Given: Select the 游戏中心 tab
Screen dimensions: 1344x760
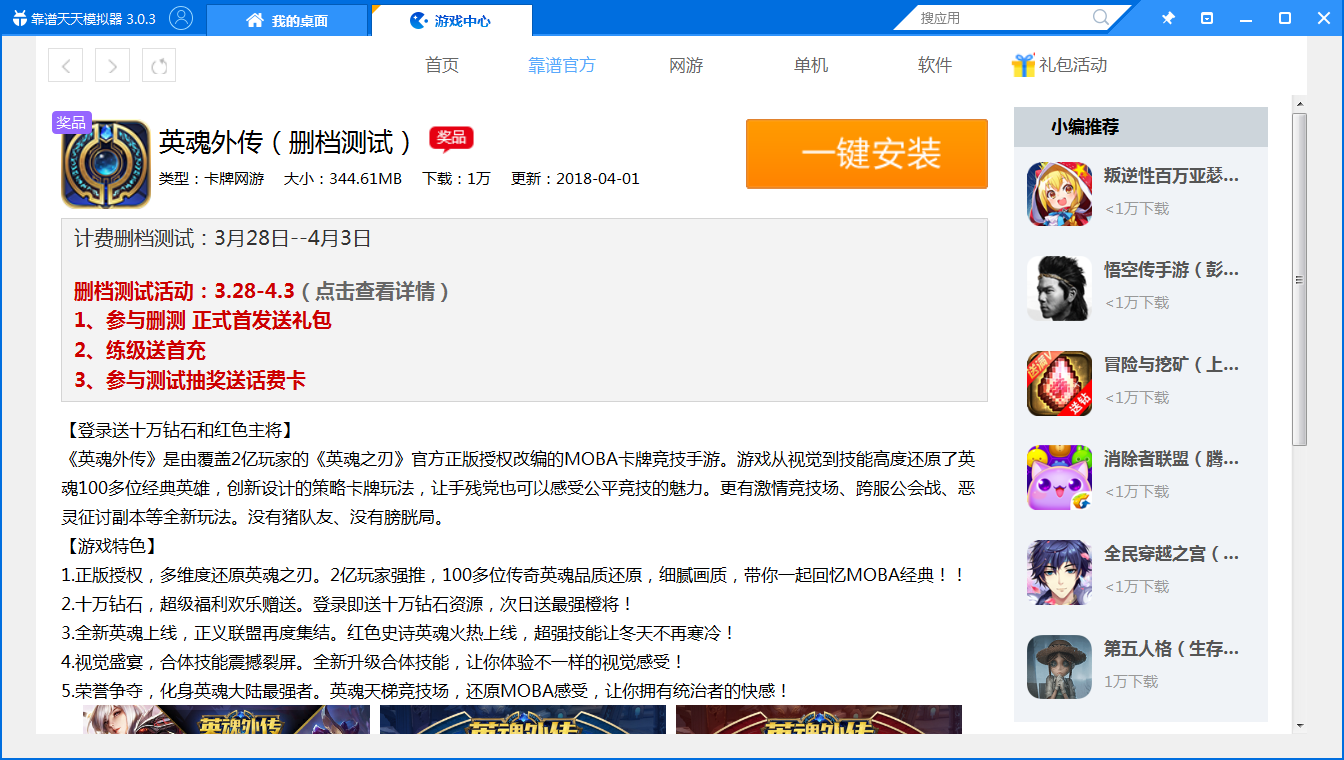Looking at the screenshot, I should coord(451,20).
